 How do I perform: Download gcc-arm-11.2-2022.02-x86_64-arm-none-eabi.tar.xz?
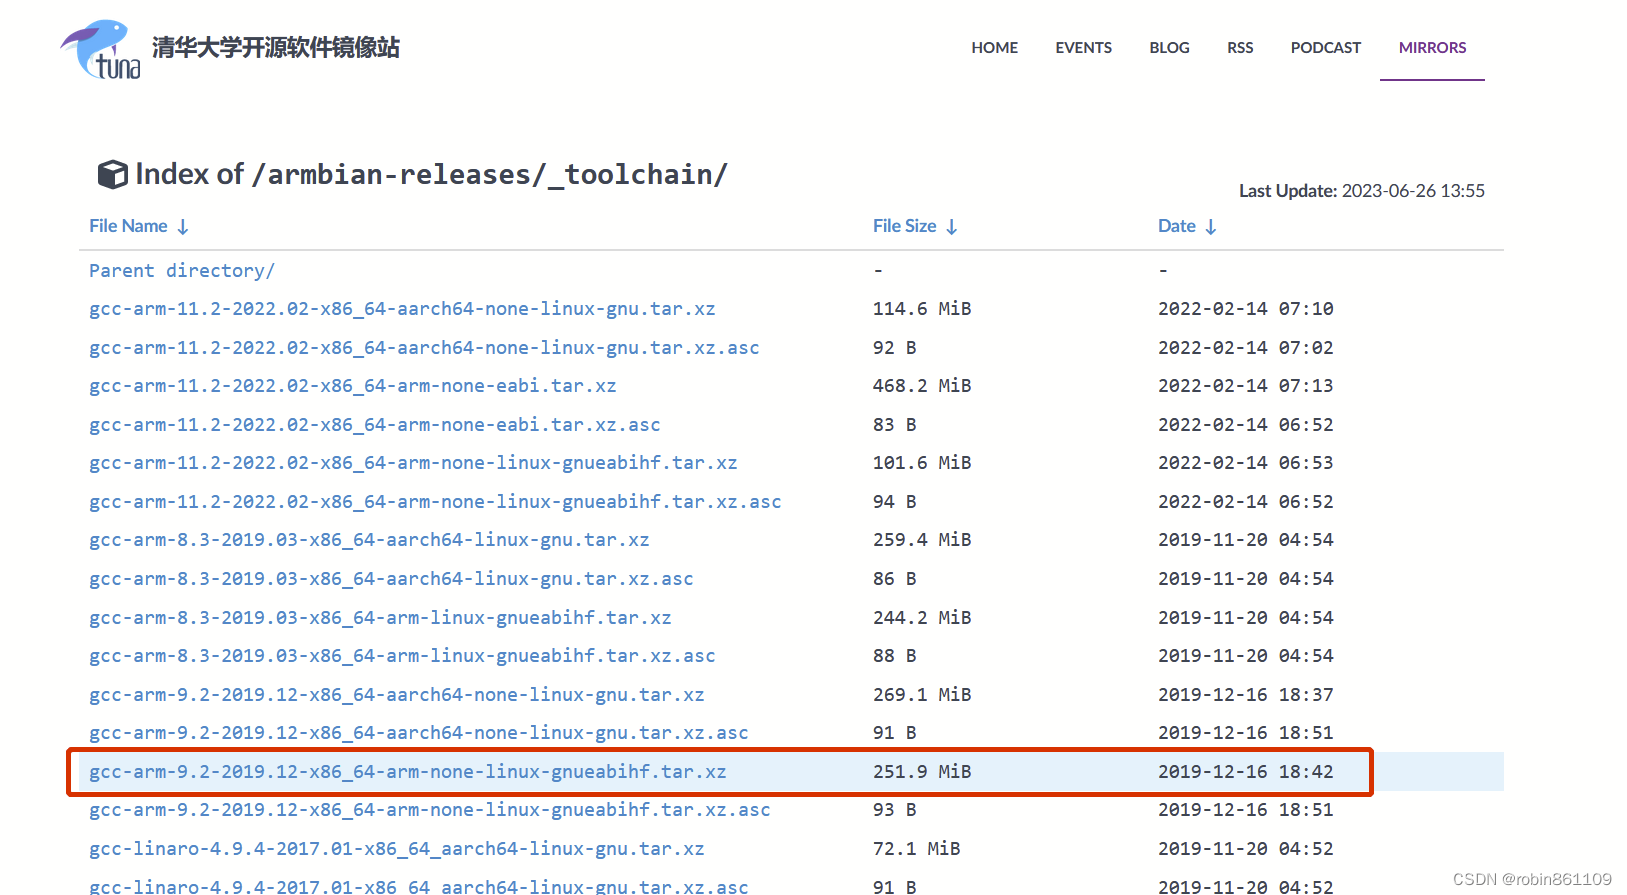tap(353, 386)
